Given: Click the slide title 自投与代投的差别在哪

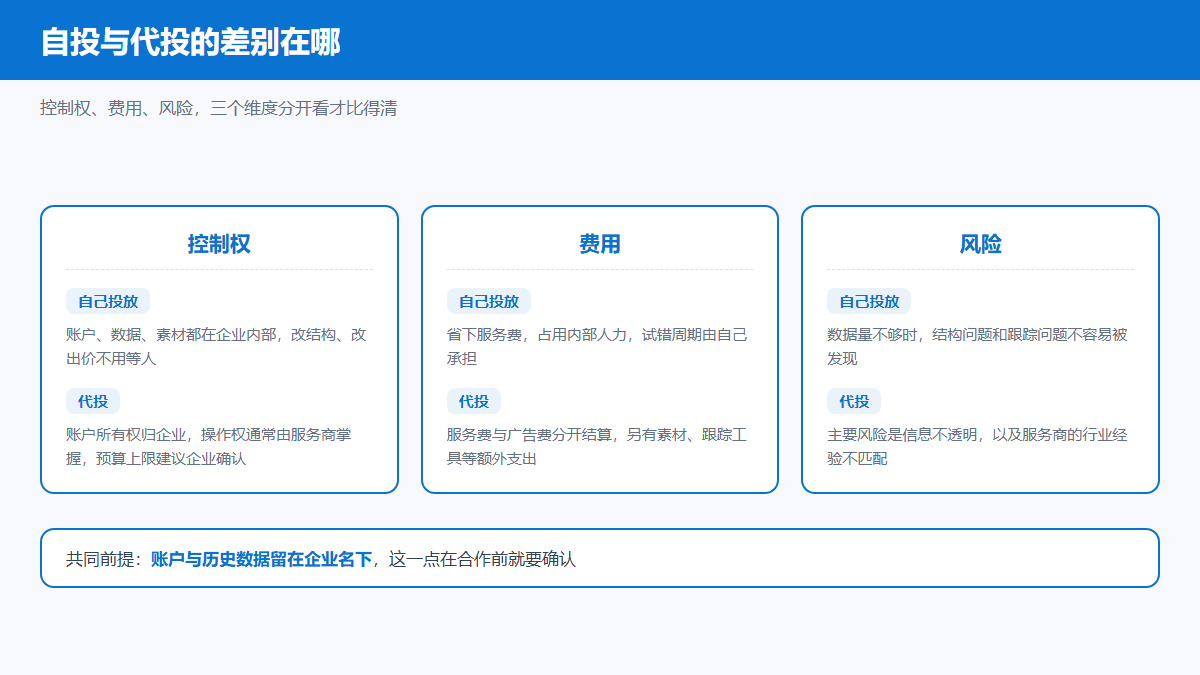Looking at the screenshot, I should pyautogui.click(x=190, y=42).
